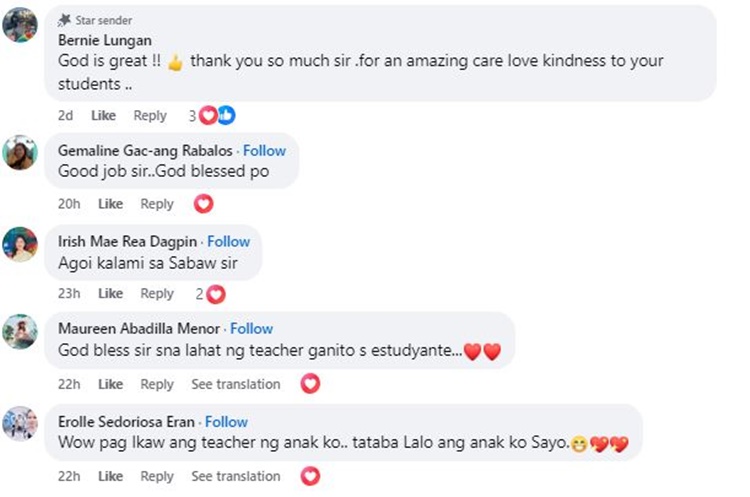The image size is (750, 497).
Task: Click heart reaction under Maureen's comment
Action: click(310, 384)
